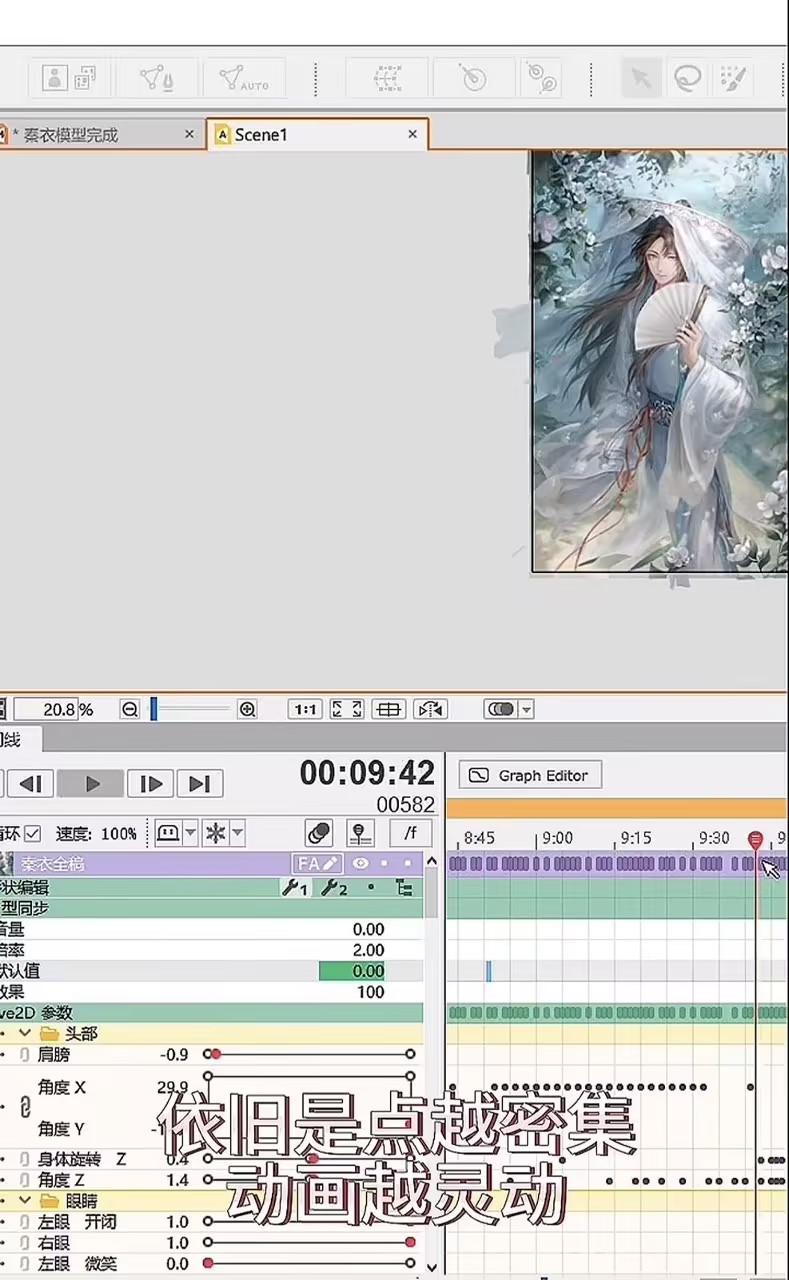
Task: Select the lasso selection tool
Action: click(687, 78)
